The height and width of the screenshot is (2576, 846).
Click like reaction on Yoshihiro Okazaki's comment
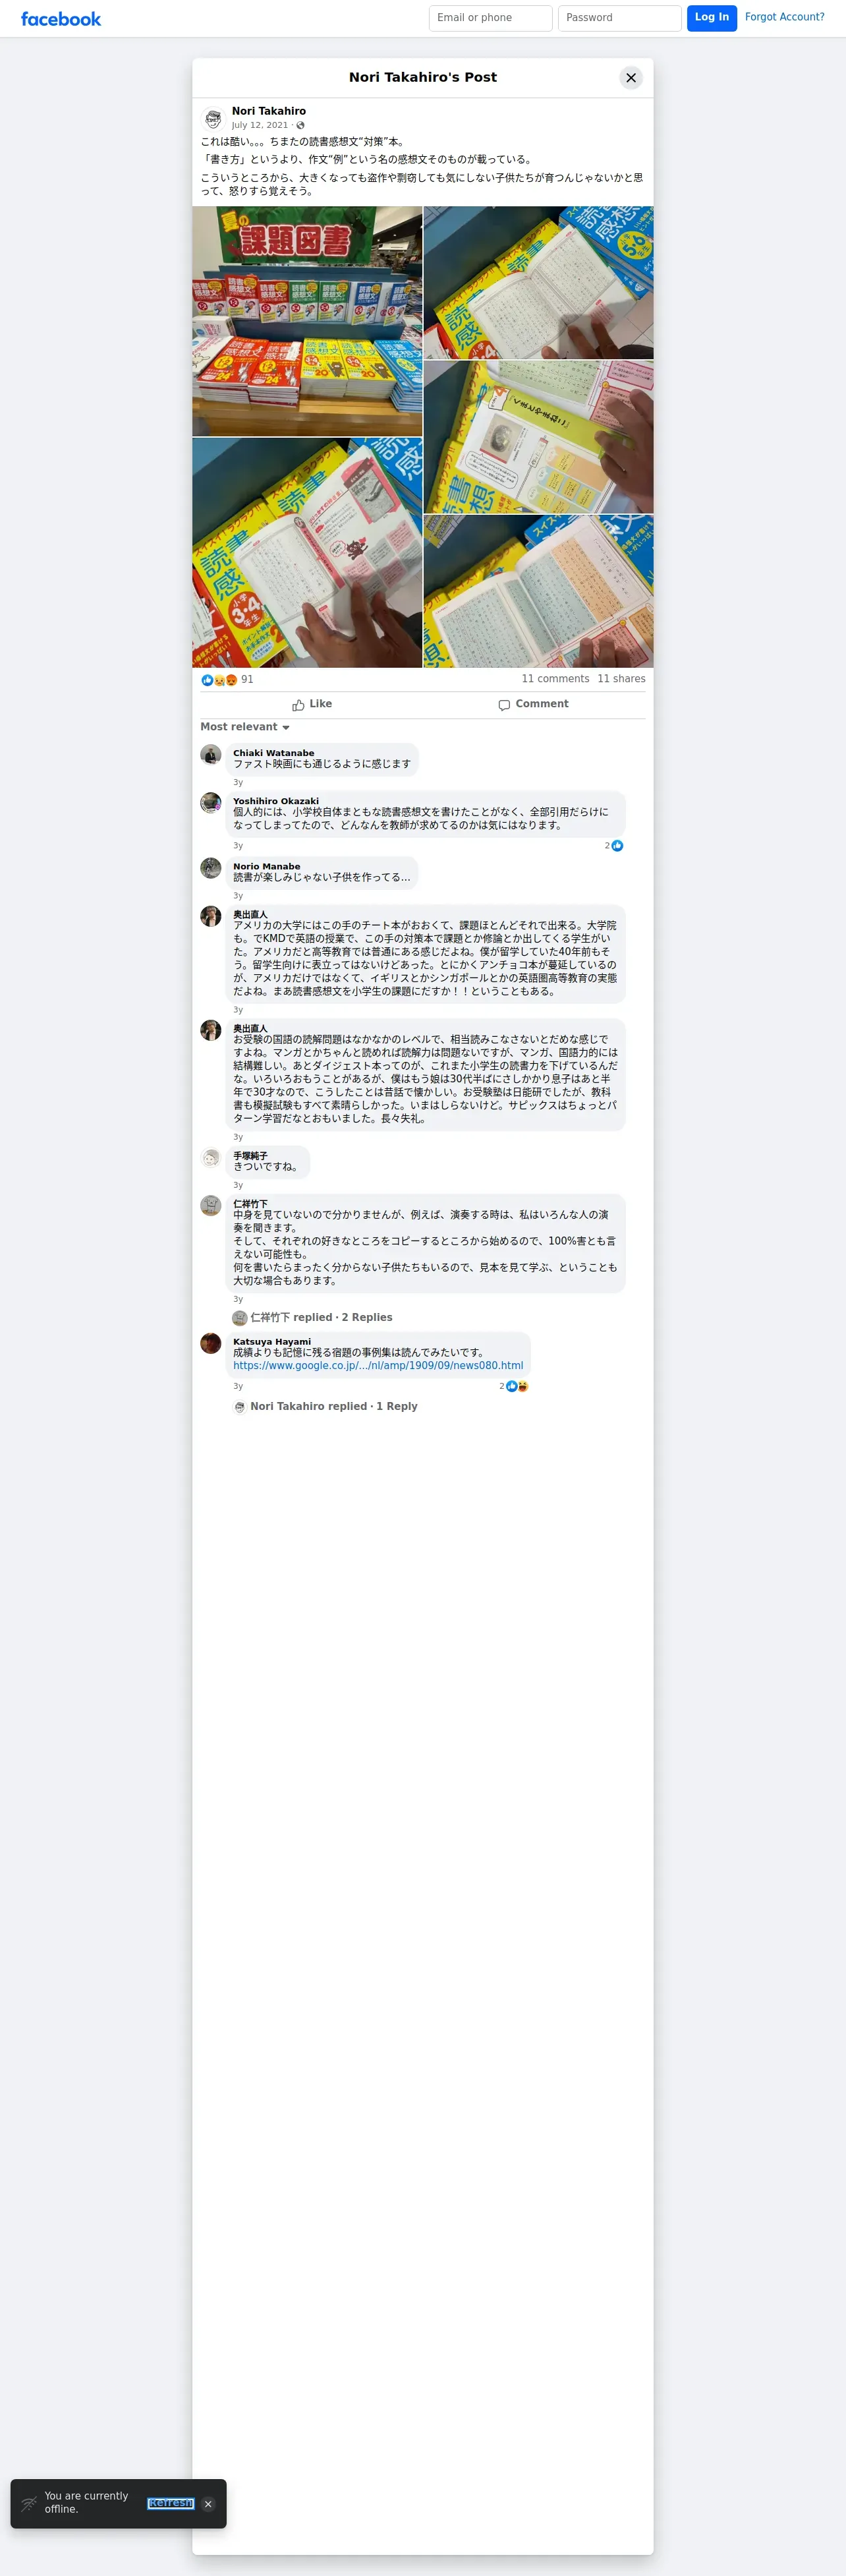pos(617,846)
